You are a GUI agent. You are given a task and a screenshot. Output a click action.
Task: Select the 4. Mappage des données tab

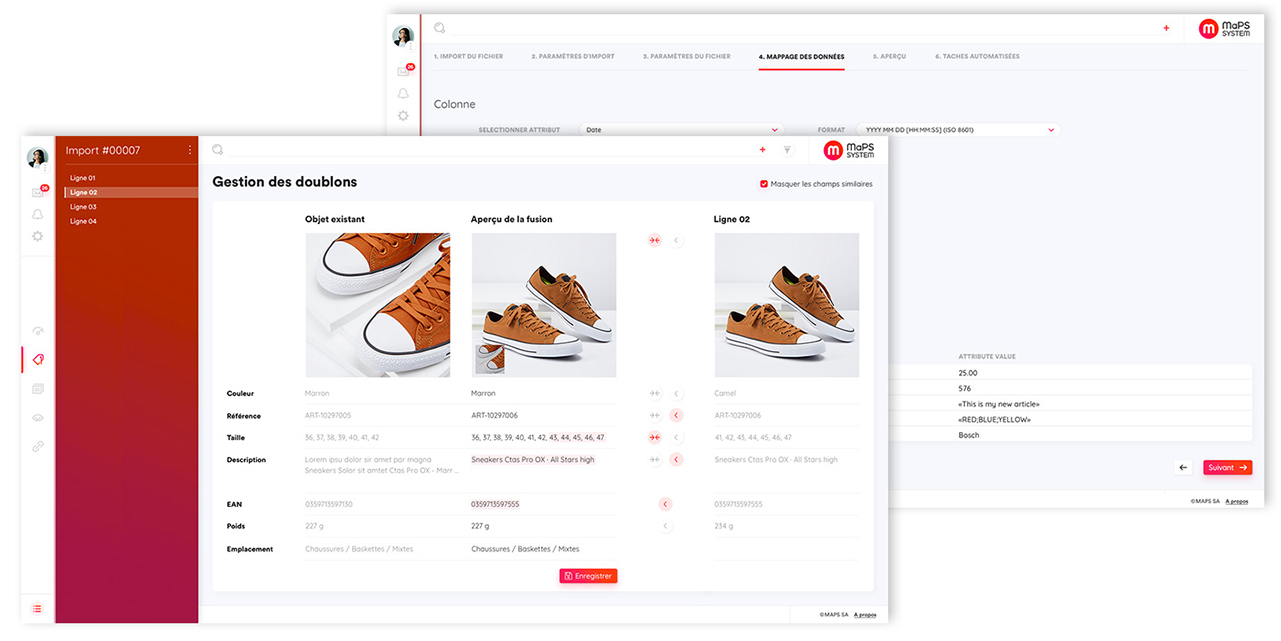click(802, 56)
